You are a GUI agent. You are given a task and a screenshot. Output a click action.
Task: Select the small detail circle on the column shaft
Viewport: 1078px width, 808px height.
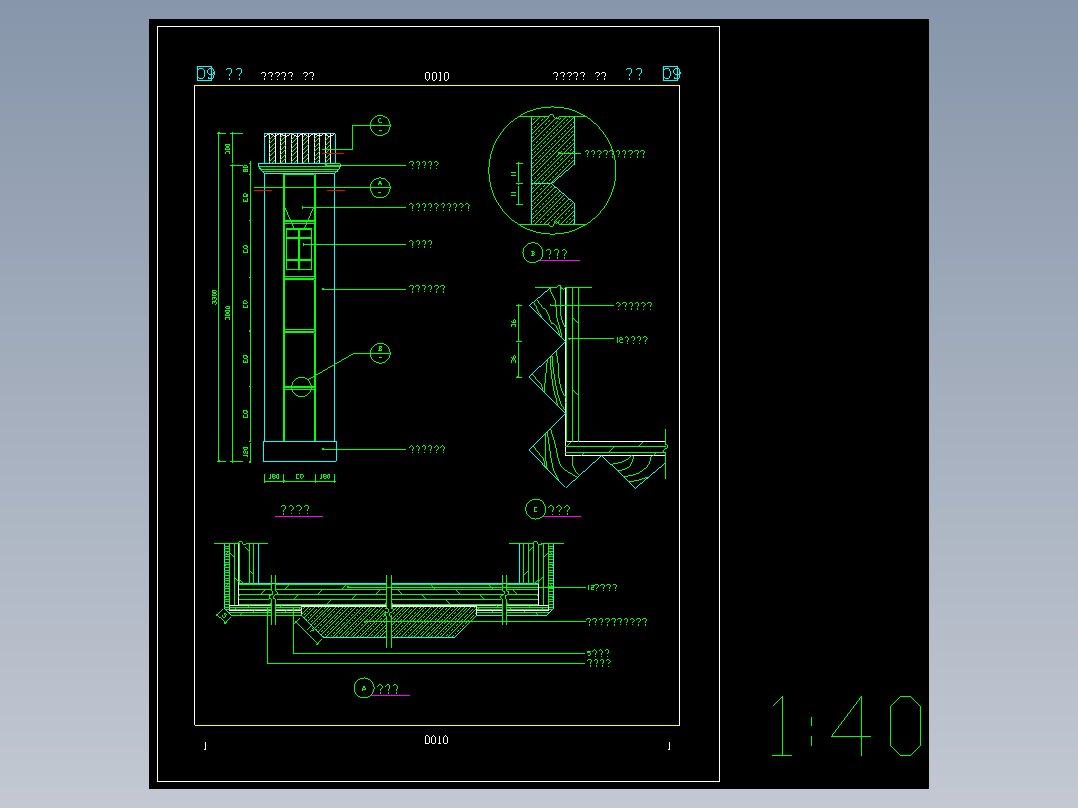(301, 387)
